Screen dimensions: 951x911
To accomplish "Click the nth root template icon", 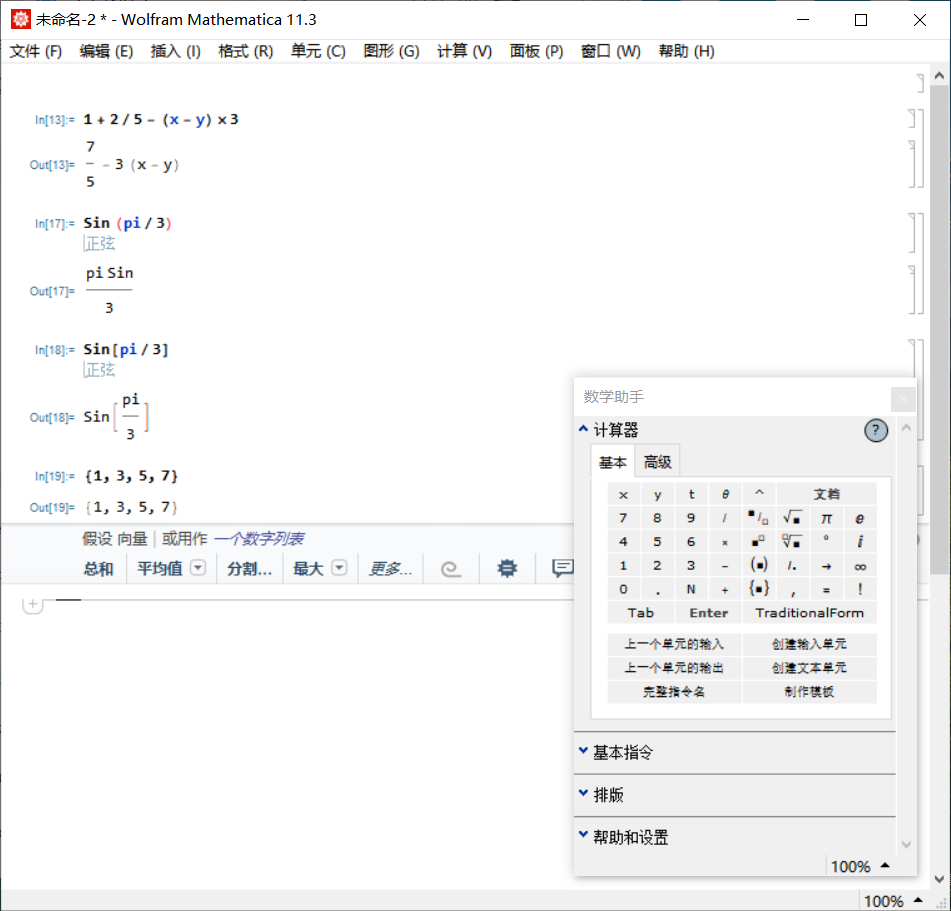I will tap(792, 541).
